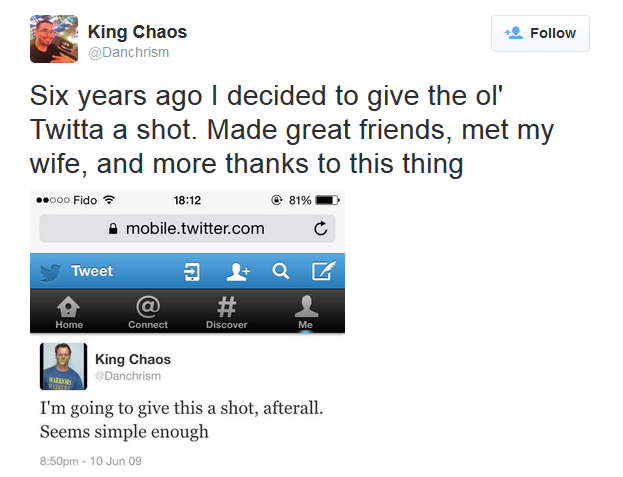This screenshot has height=477, width=623.
Task: Go to the Me tab
Action: [305, 312]
